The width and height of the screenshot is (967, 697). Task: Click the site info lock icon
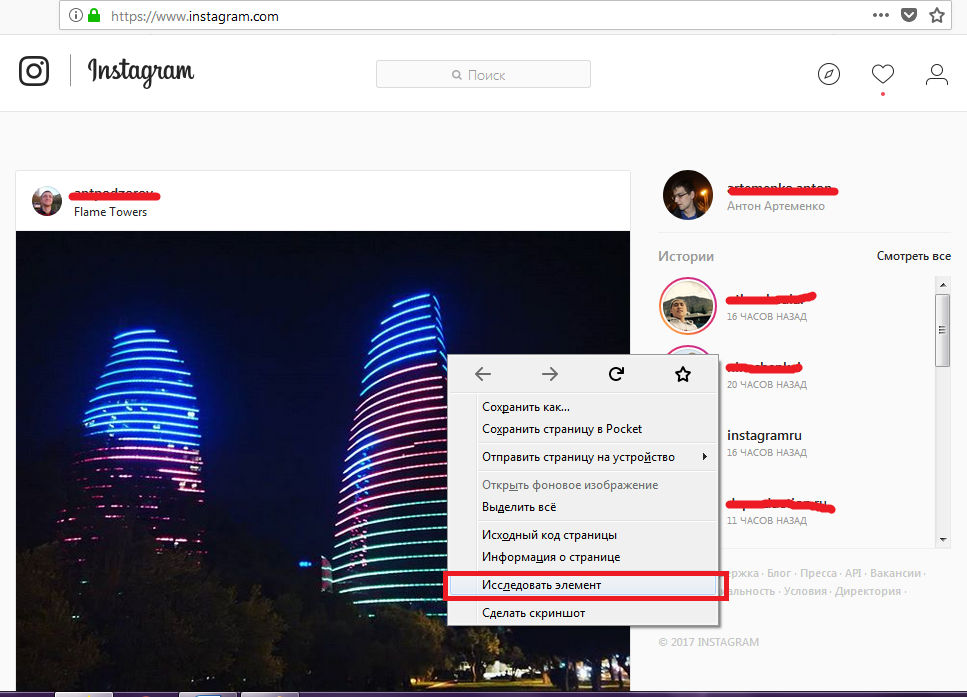pos(94,16)
